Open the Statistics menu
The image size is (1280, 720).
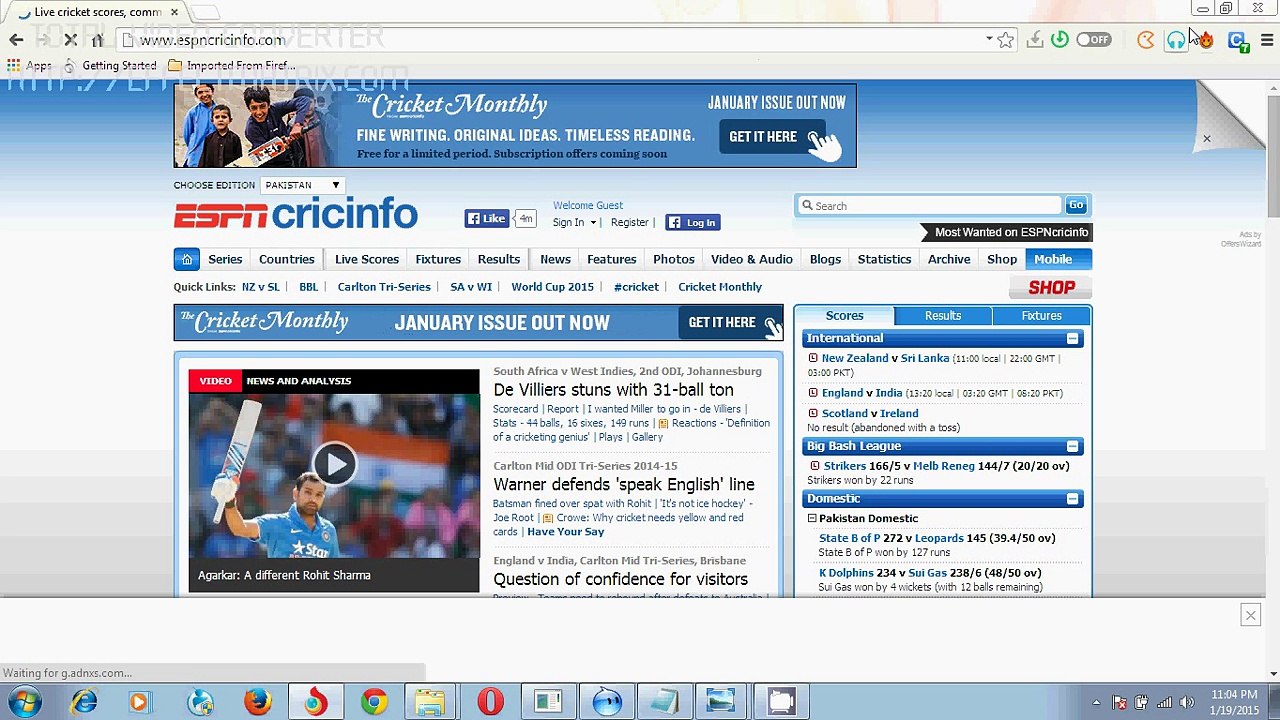tap(884, 259)
